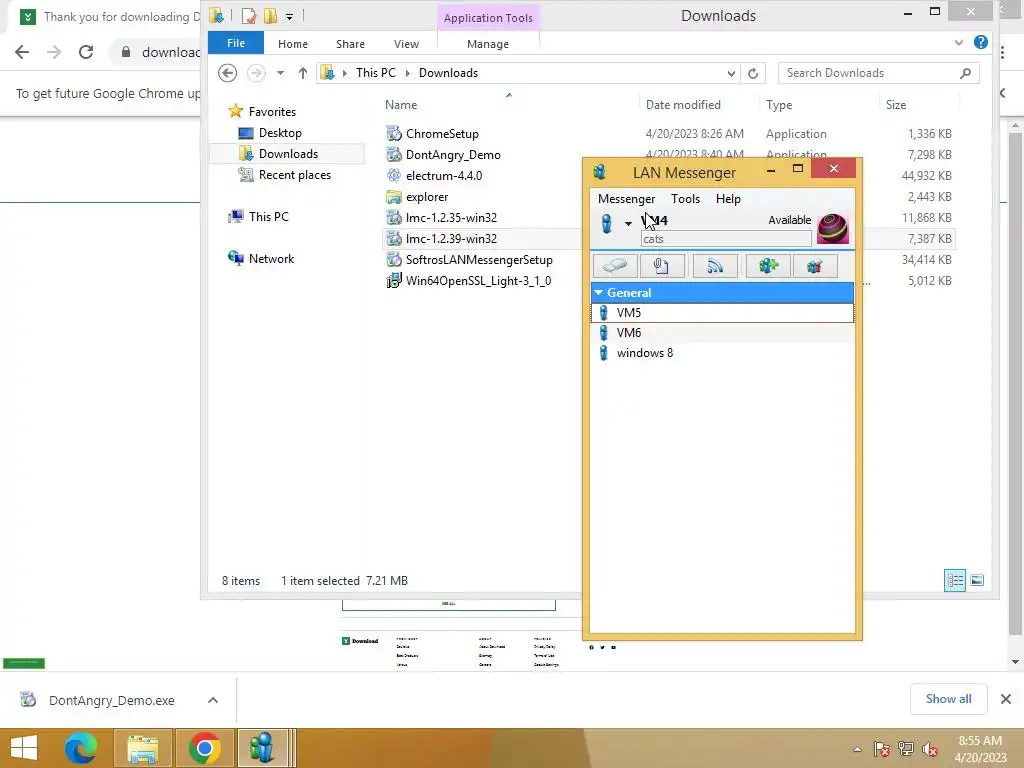Switch to the View ribbon tab
Viewport: 1024px width, 768px height.
(406, 44)
